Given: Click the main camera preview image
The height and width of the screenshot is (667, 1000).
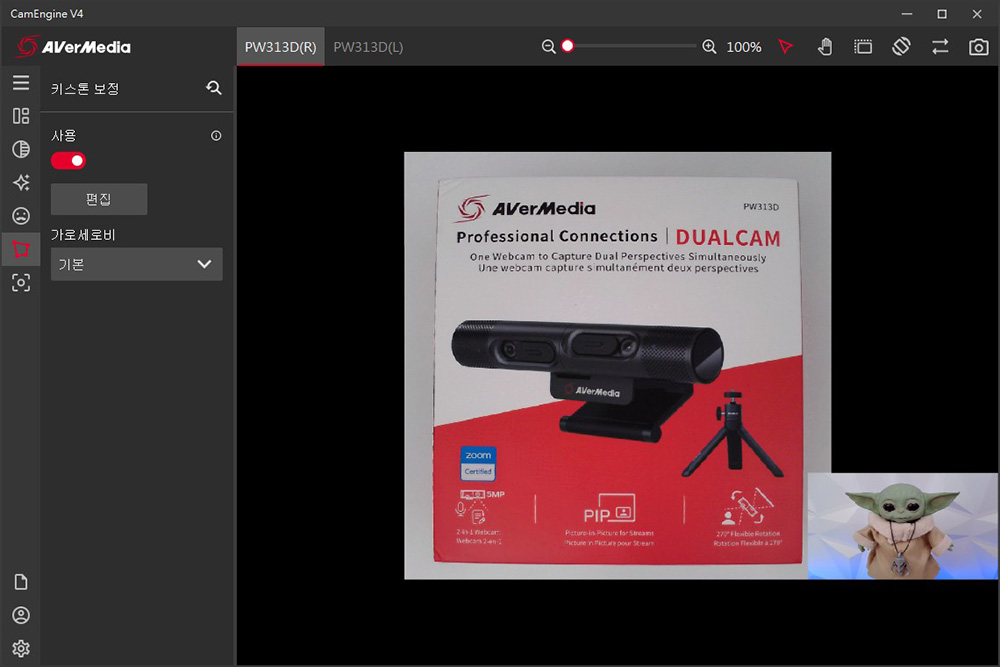Looking at the screenshot, I should pyautogui.click(x=617, y=365).
